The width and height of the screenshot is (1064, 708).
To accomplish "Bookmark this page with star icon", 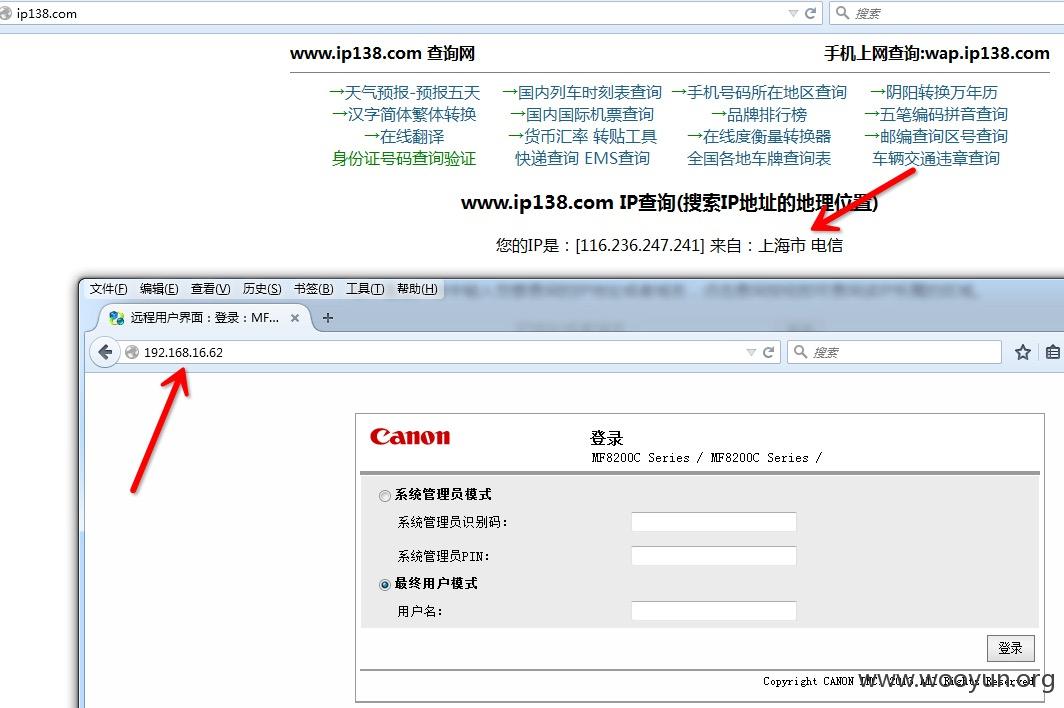I will [x=1023, y=352].
